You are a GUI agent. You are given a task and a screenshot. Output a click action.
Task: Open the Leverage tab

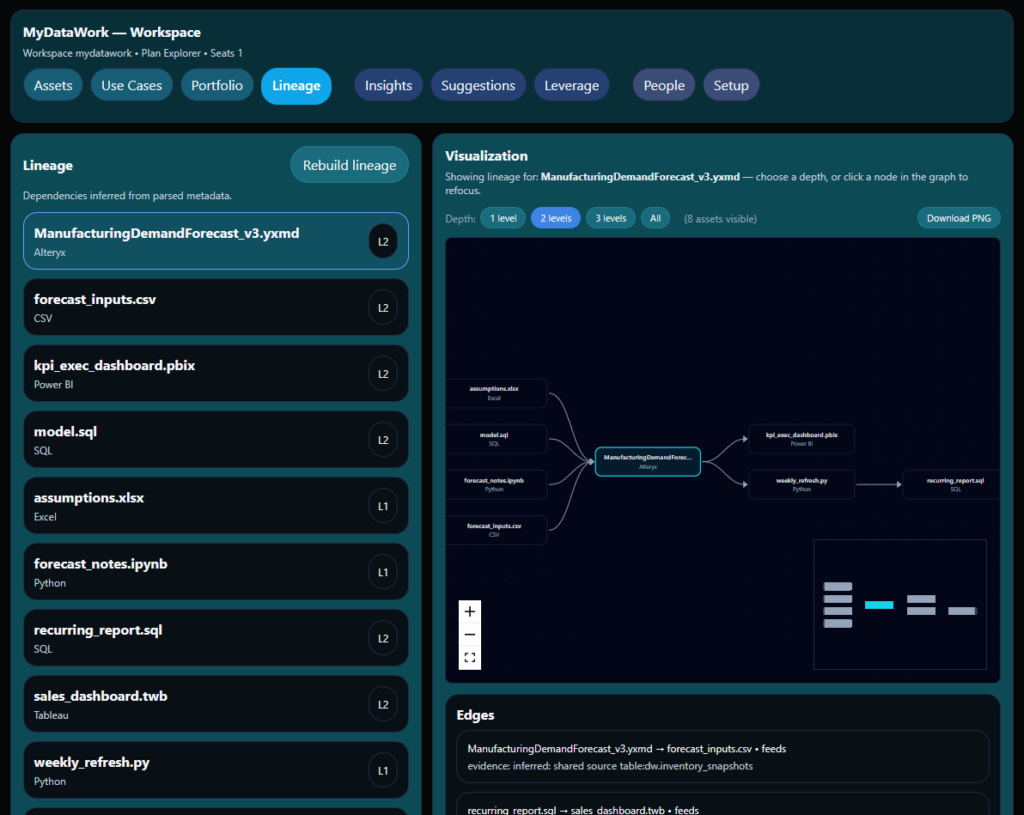[x=571, y=86]
